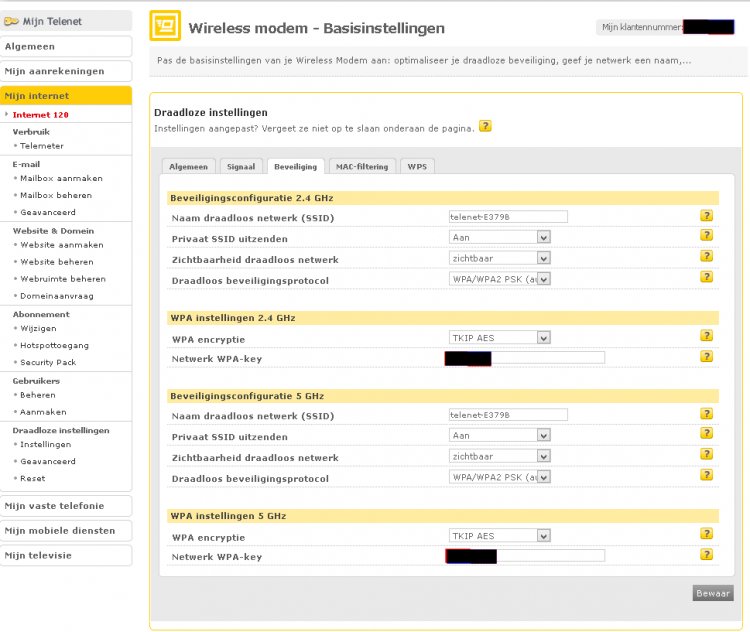Image resolution: width=750 pixels, height=632 pixels.
Task: Click help icon next to 5 GHz Netwerk WPA-key
Action: 706,555
